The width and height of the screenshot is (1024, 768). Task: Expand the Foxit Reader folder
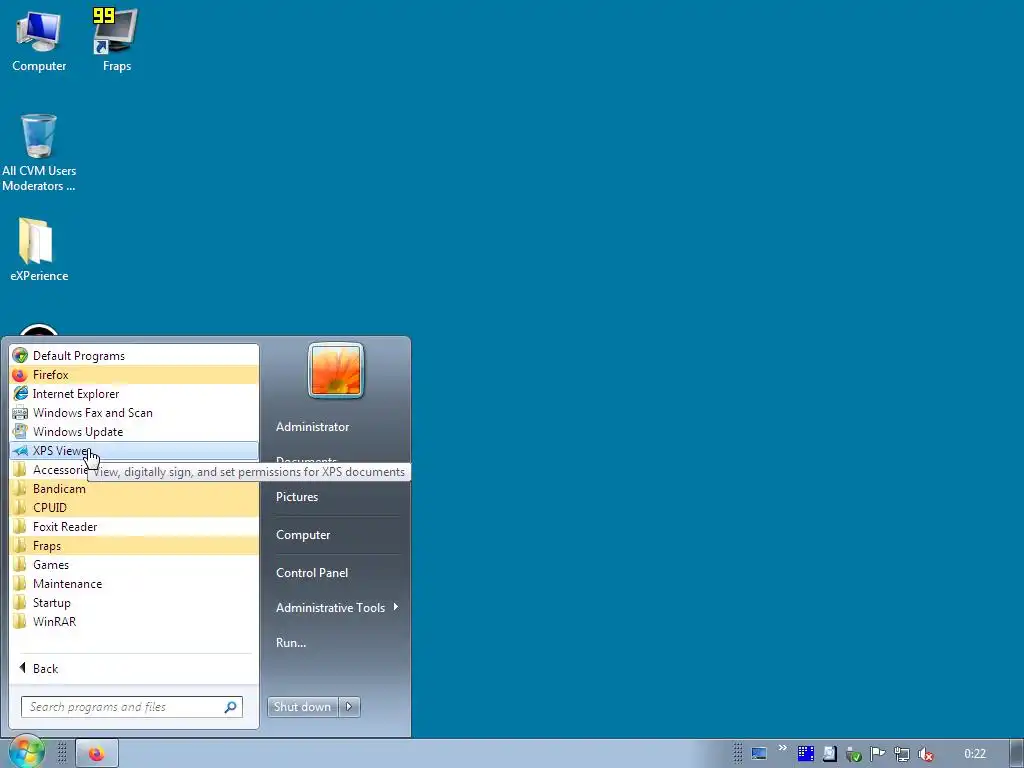pyautogui.click(x=134, y=526)
